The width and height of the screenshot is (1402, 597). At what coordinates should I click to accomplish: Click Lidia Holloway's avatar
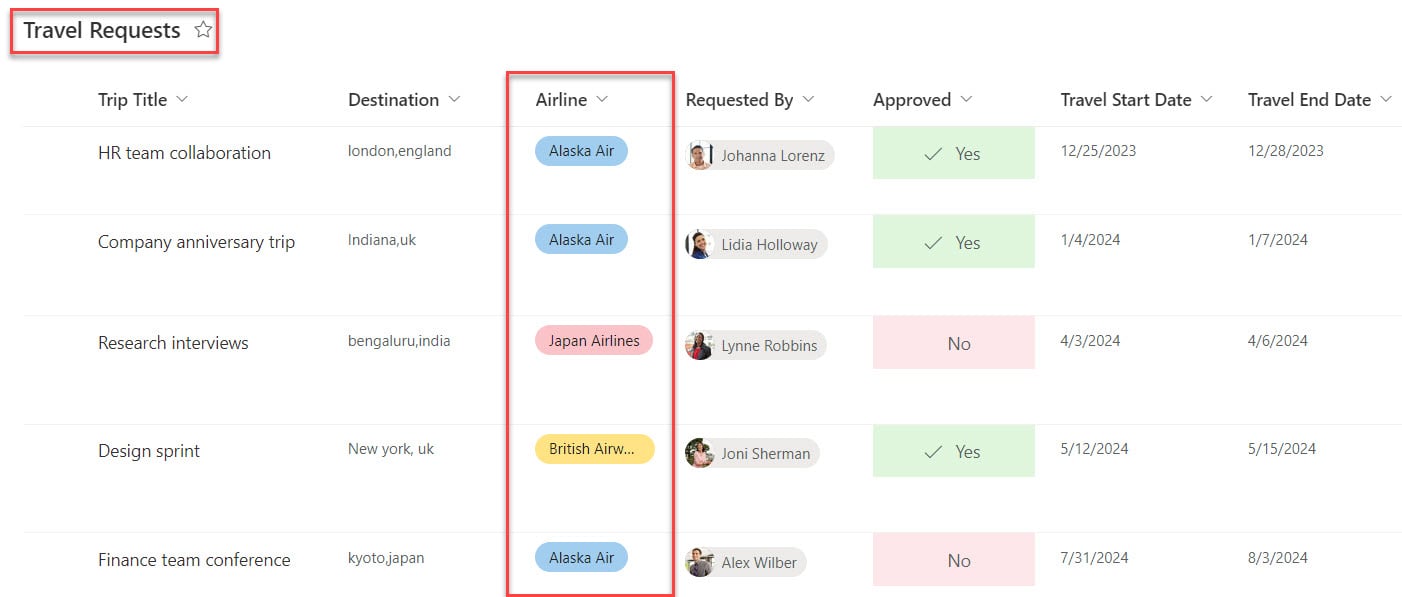[x=699, y=244]
